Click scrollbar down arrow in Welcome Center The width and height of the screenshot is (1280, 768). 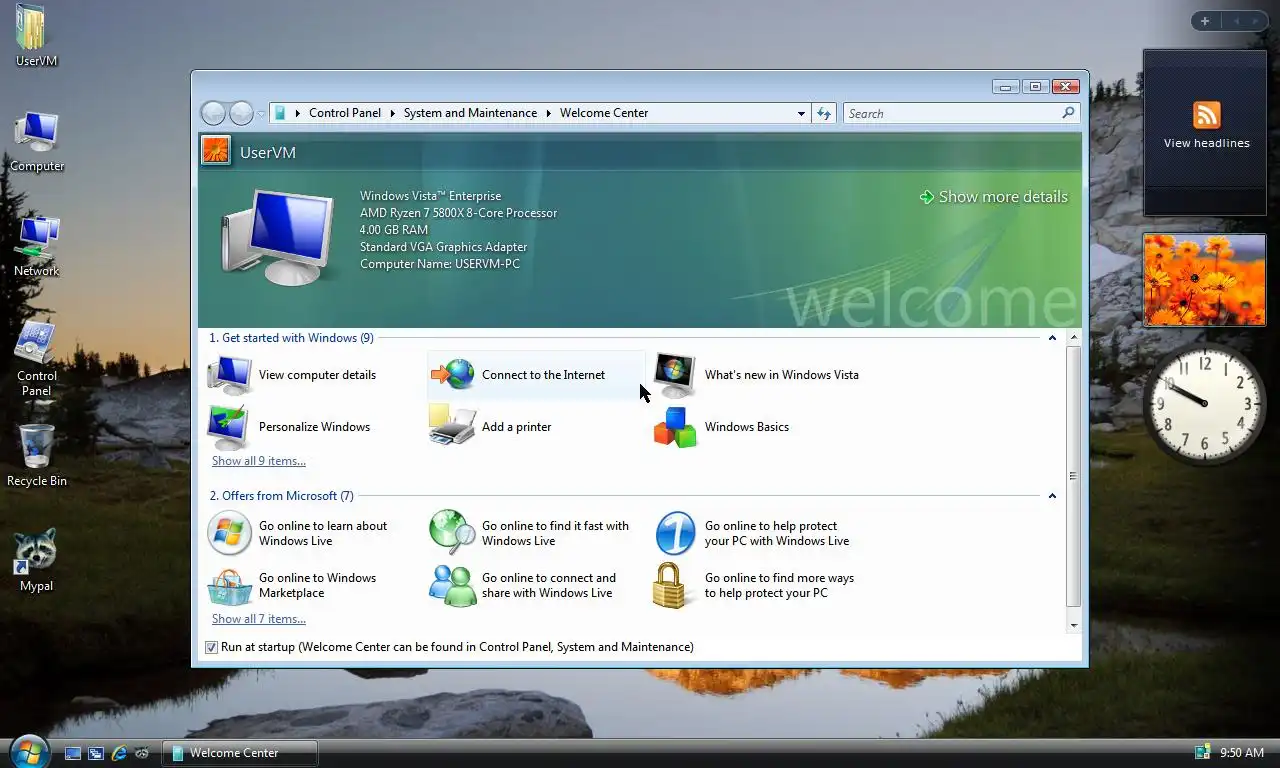click(x=1073, y=626)
